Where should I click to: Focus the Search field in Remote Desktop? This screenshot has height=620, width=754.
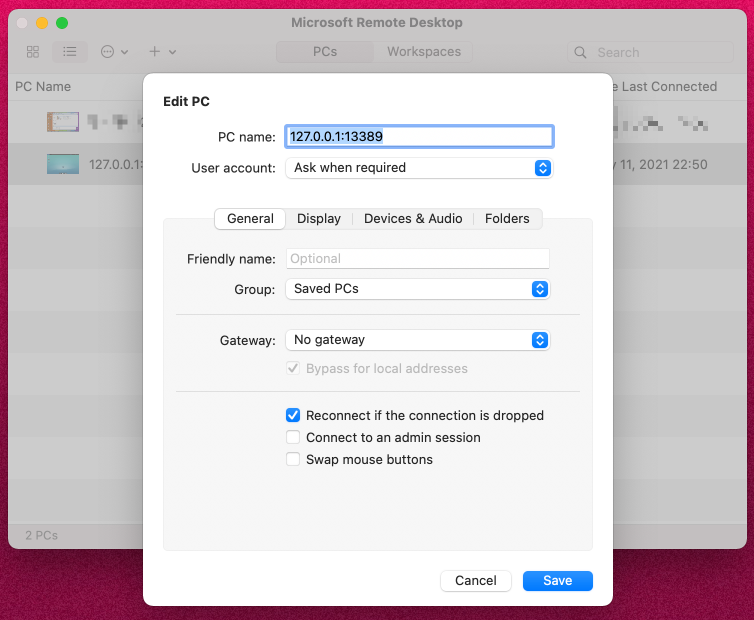pyautogui.click(x=650, y=52)
